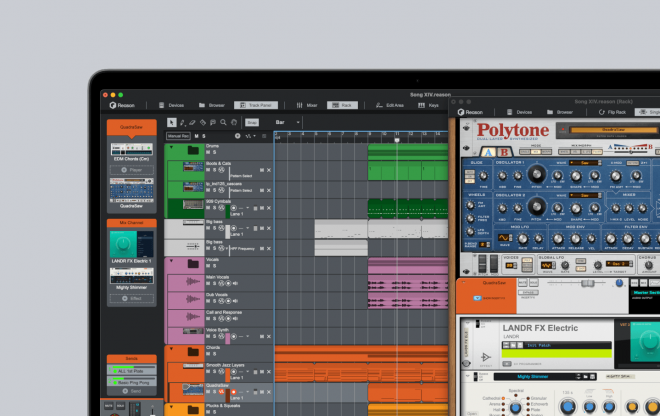Select the pencil tool in sequencer toolbar
This screenshot has width=660, height=416.
point(182,122)
